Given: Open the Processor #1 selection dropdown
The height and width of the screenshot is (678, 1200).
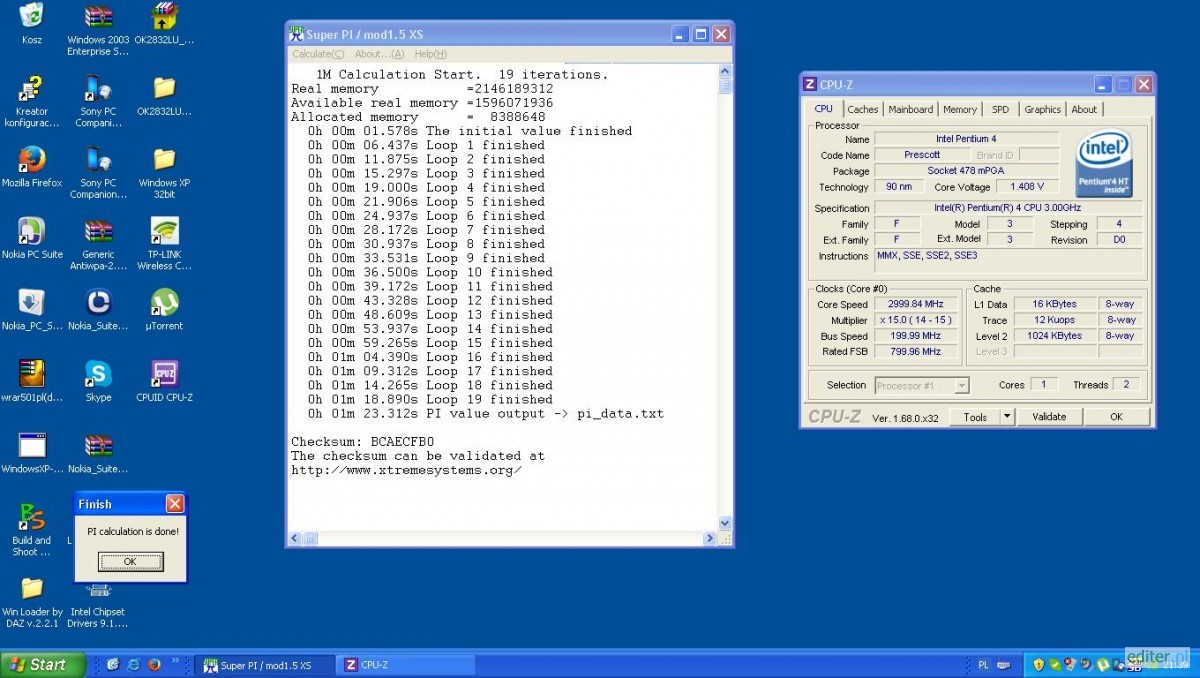Looking at the screenshot, I should coord(922,385).
